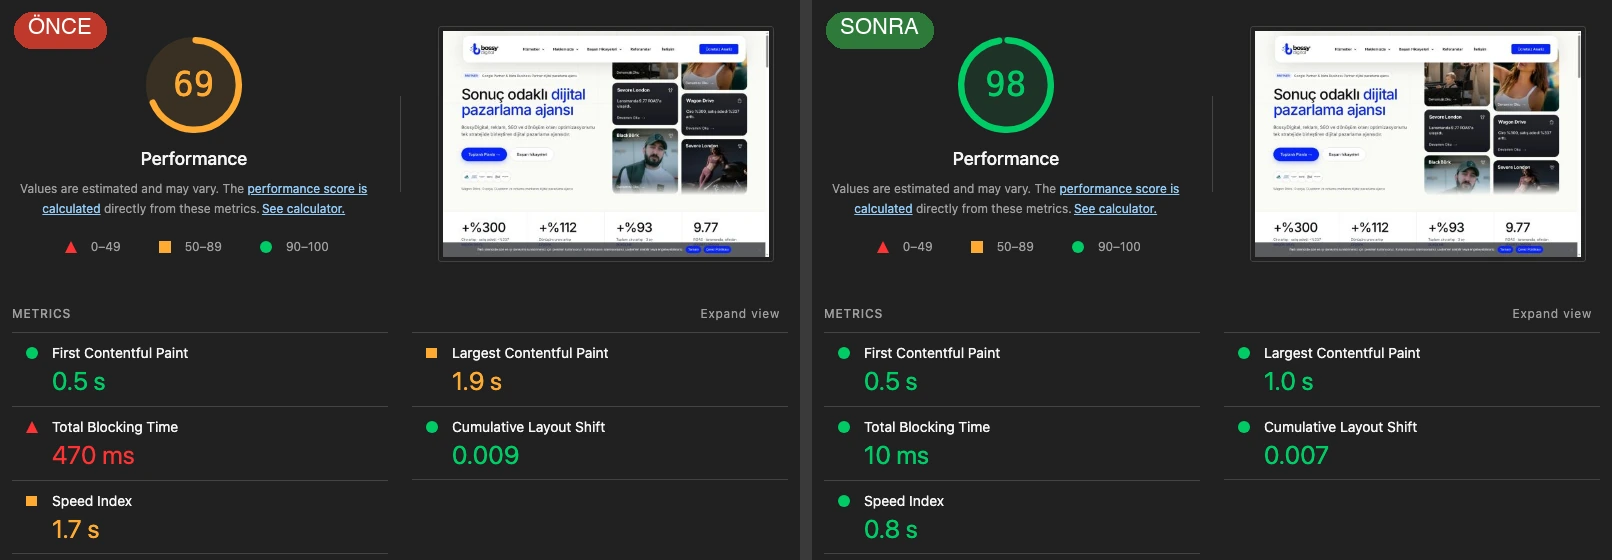Click the red triangle beside Total Blocking Time
The width and height of the screenshot is (1612, 560).
pyautogui.click(x=32, y=427)
